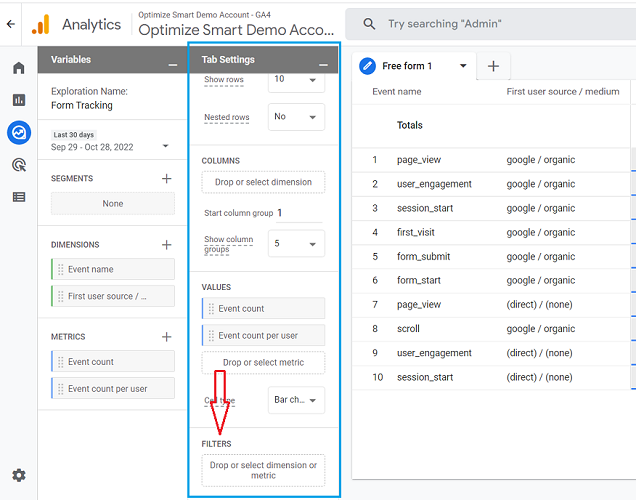Click the Show rows label
The height and width of the screenshot is (500, 636).
pyautogui.click(x=224, y=80)
